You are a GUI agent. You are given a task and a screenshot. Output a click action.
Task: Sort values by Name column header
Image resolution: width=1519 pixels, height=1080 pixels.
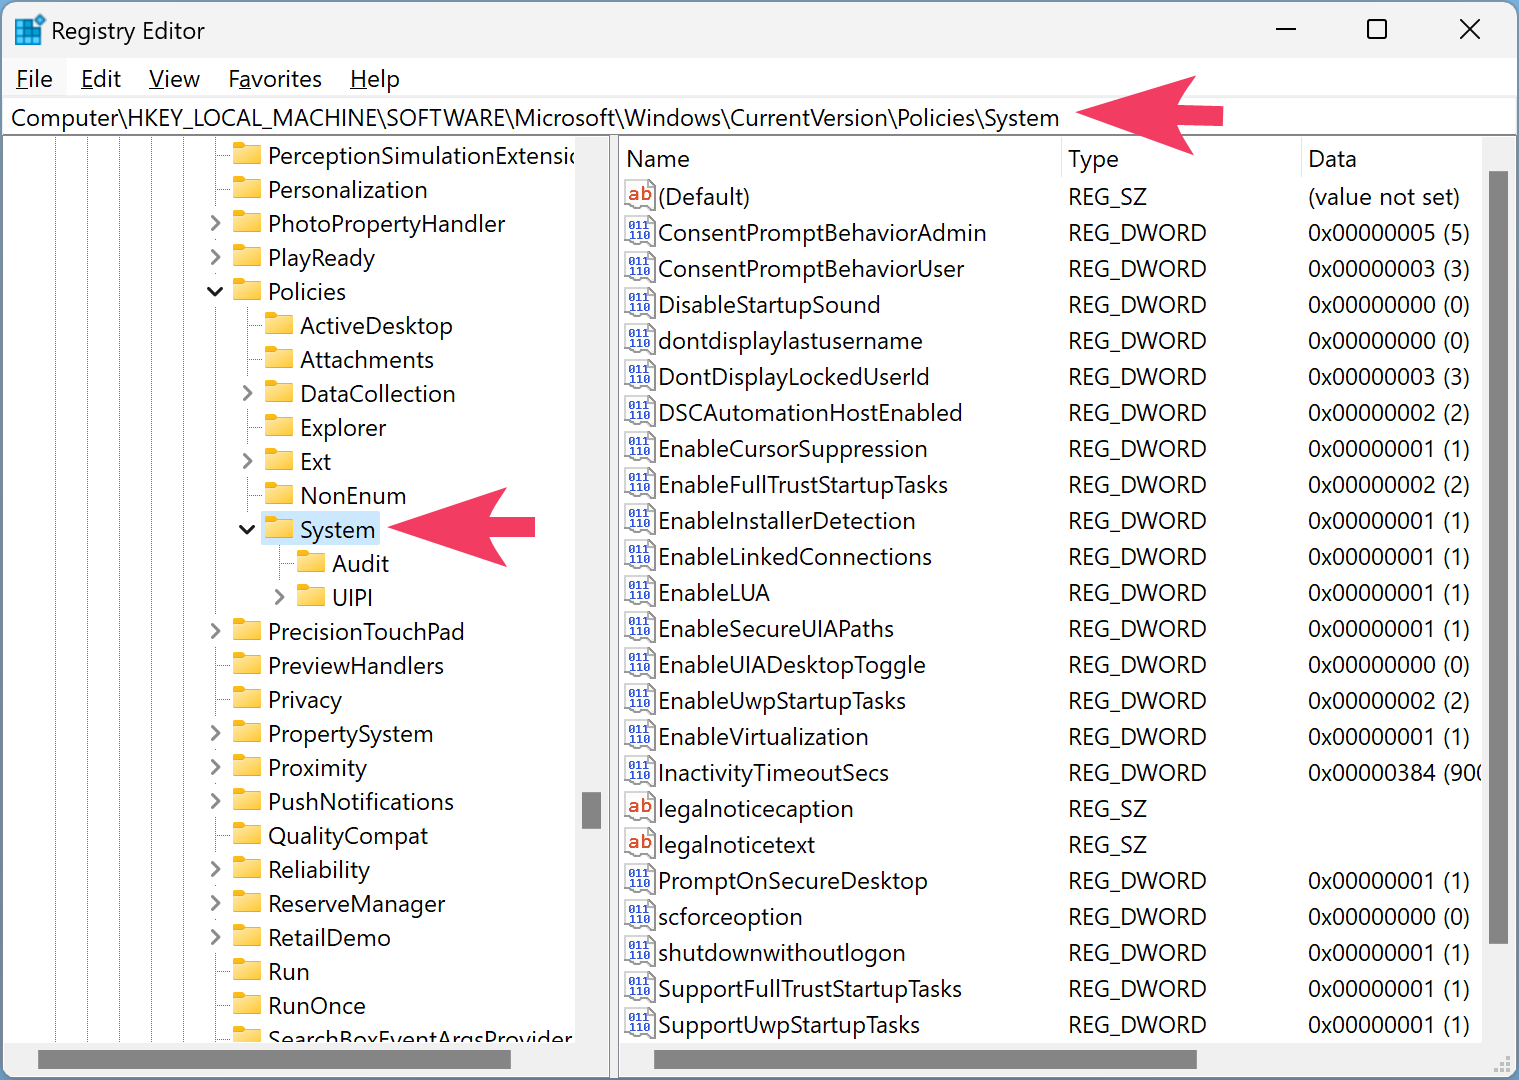[x=840, y=159]
